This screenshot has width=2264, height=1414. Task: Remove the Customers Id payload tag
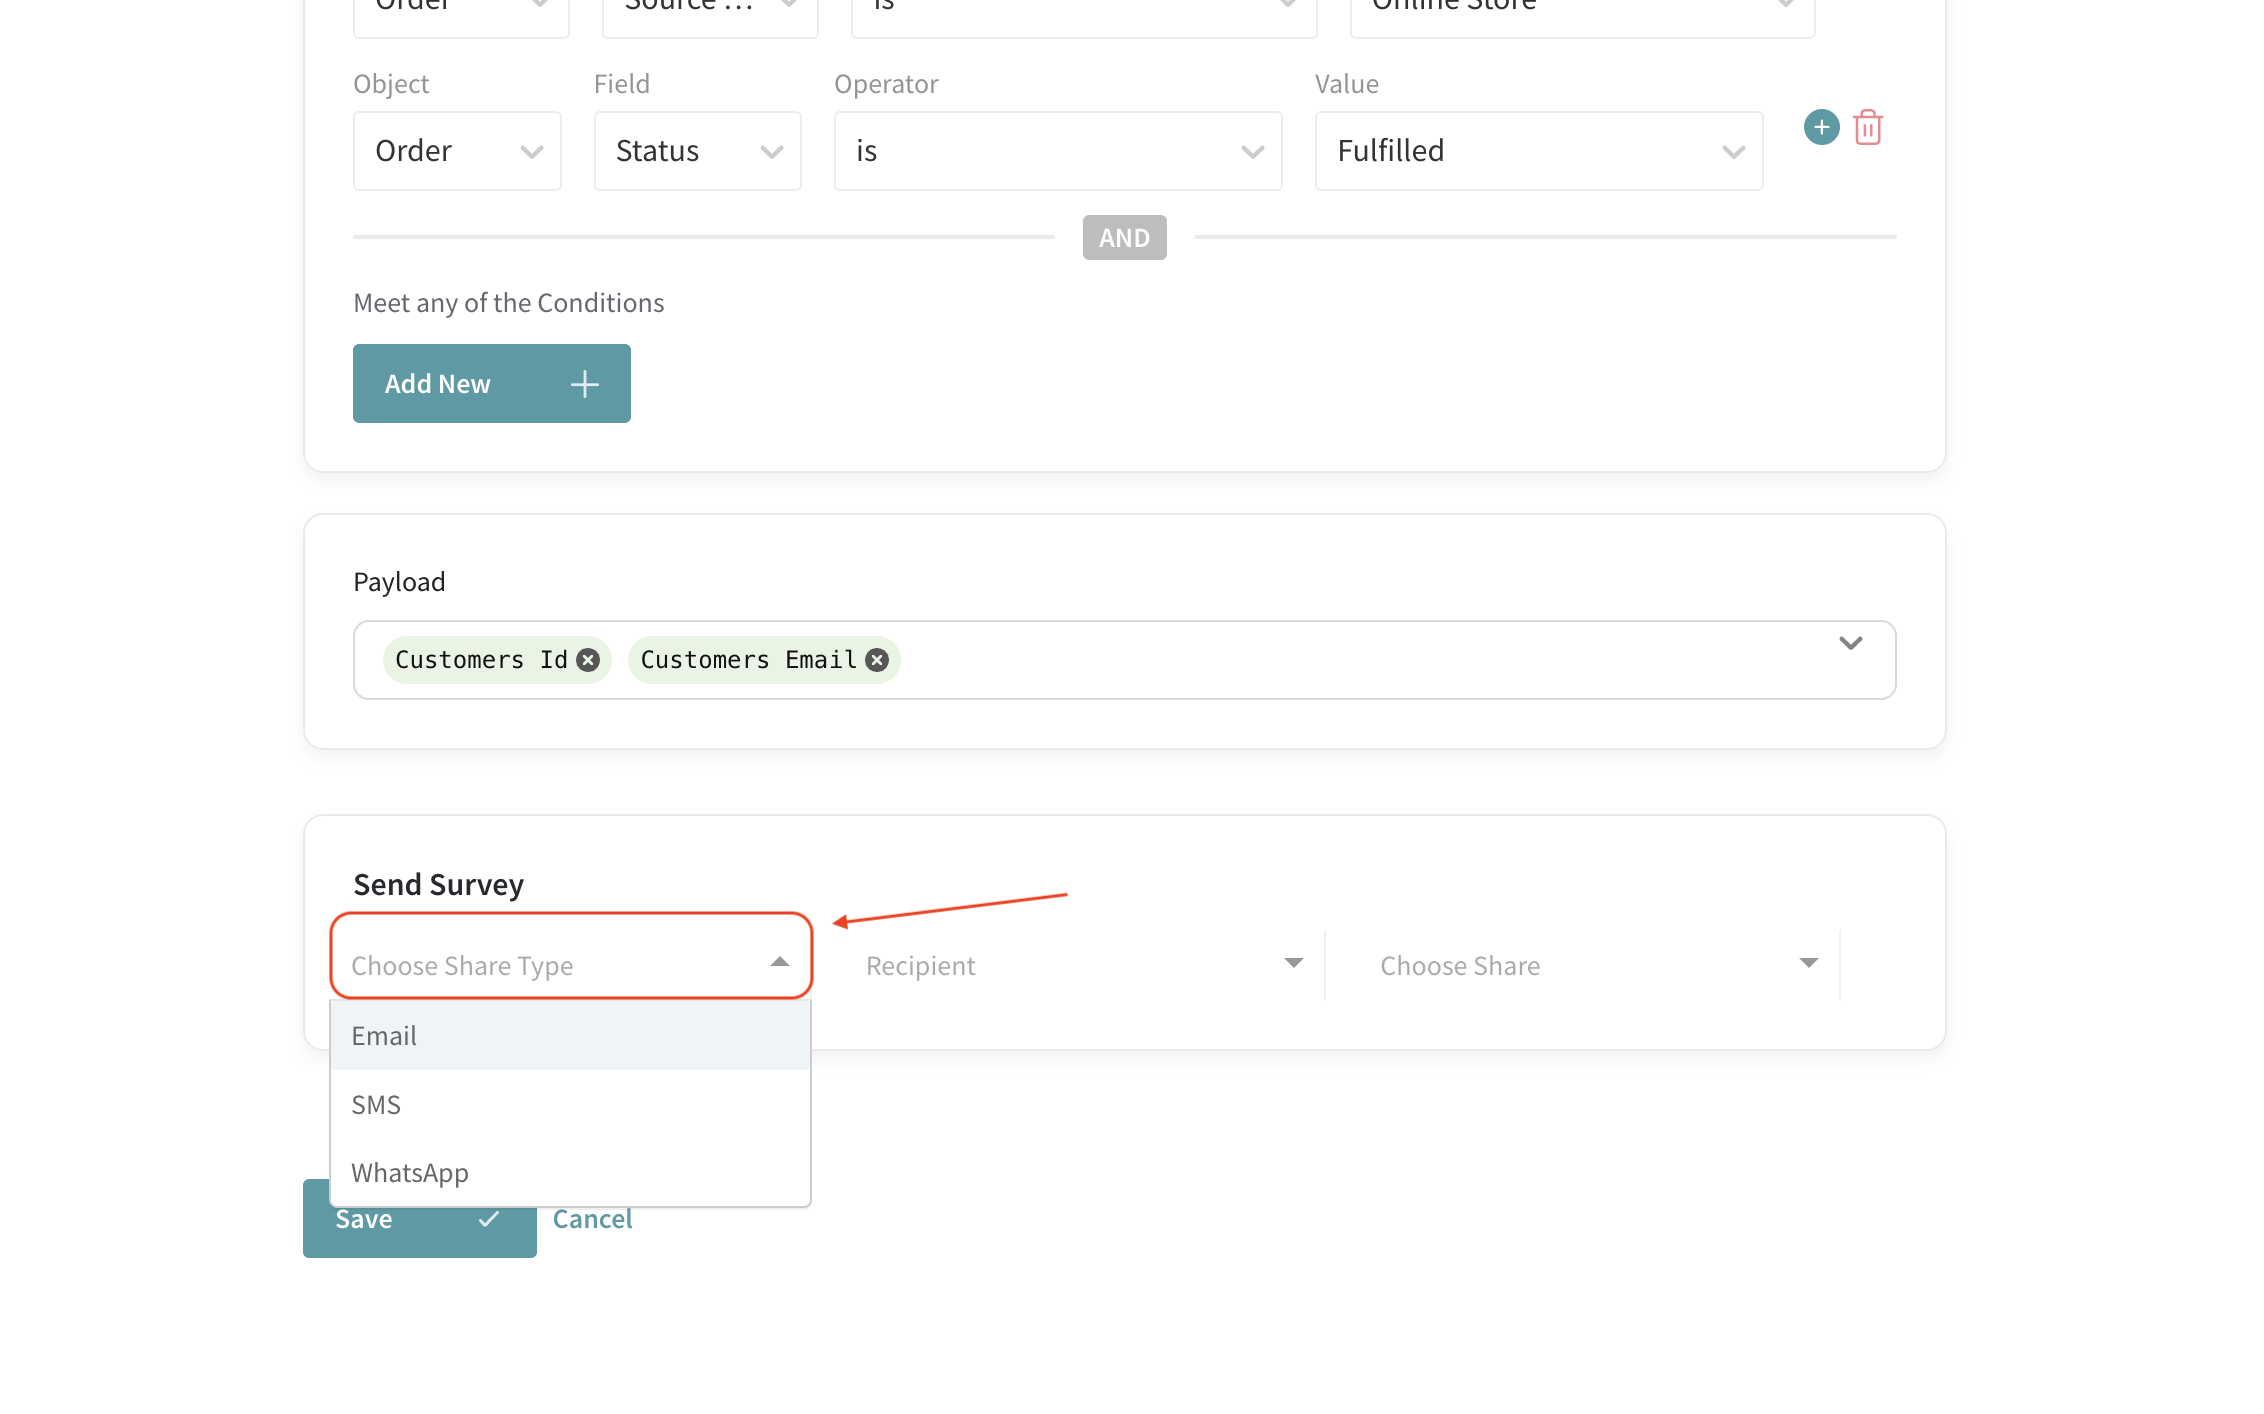(x=589, y=660)
